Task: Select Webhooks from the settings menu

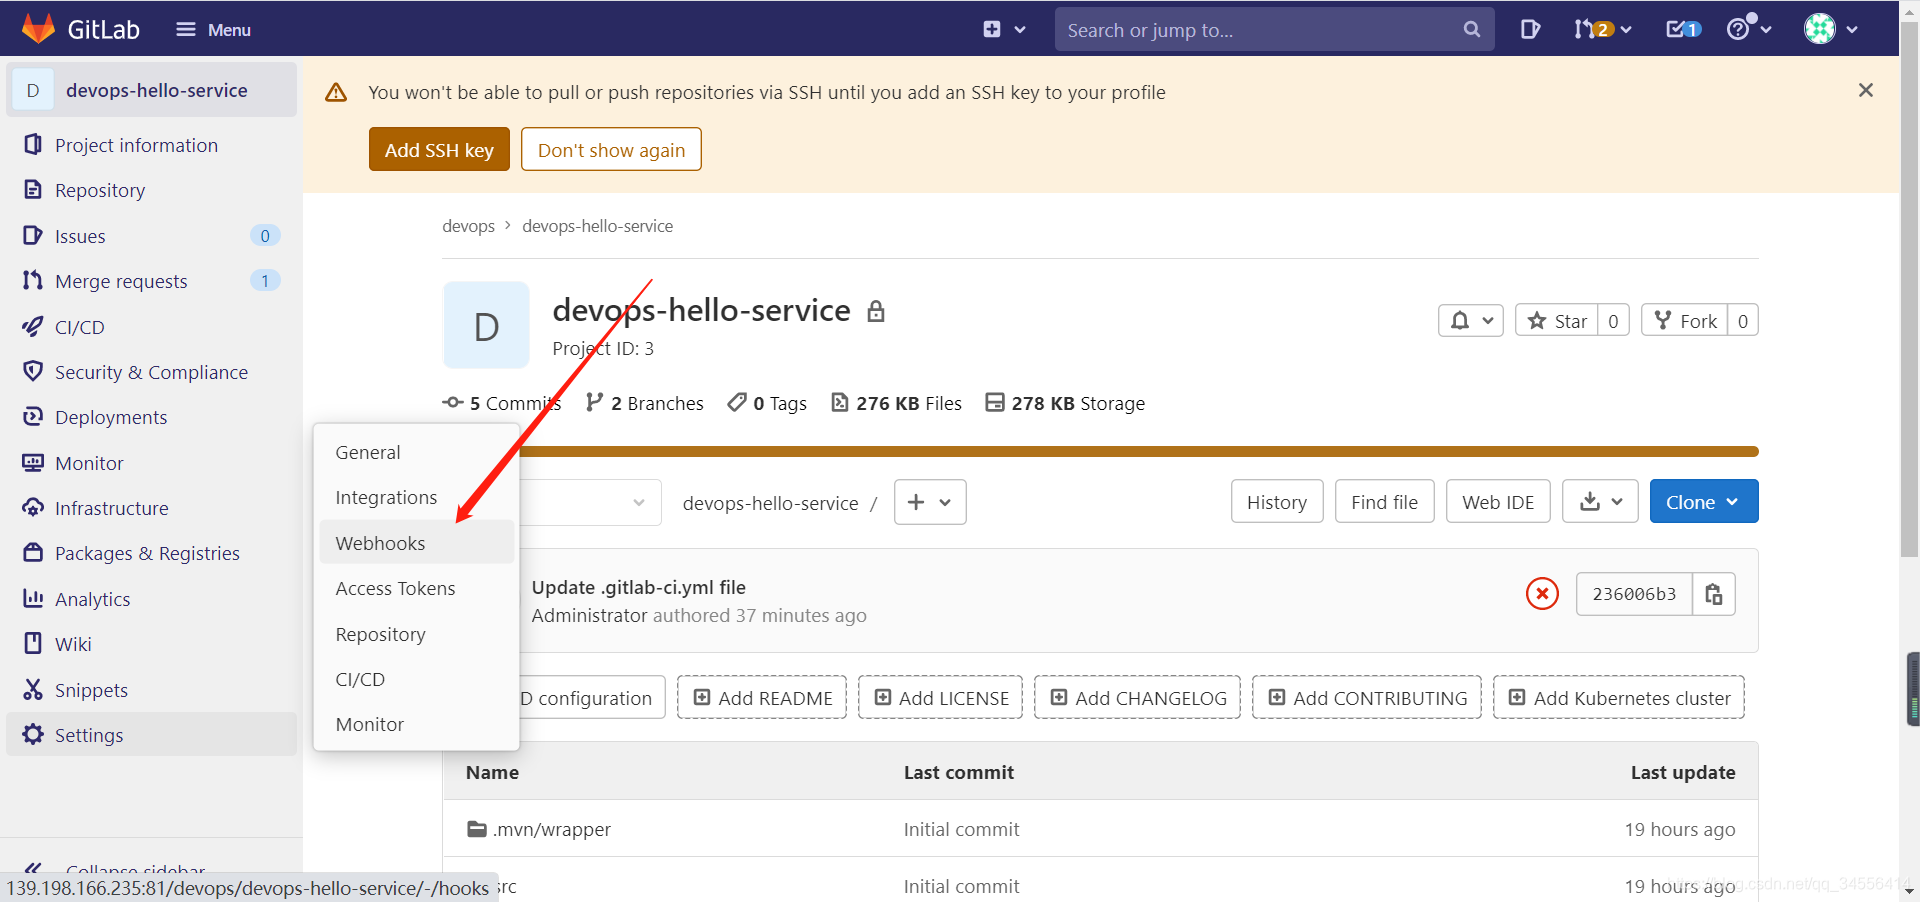Action: 380,542
